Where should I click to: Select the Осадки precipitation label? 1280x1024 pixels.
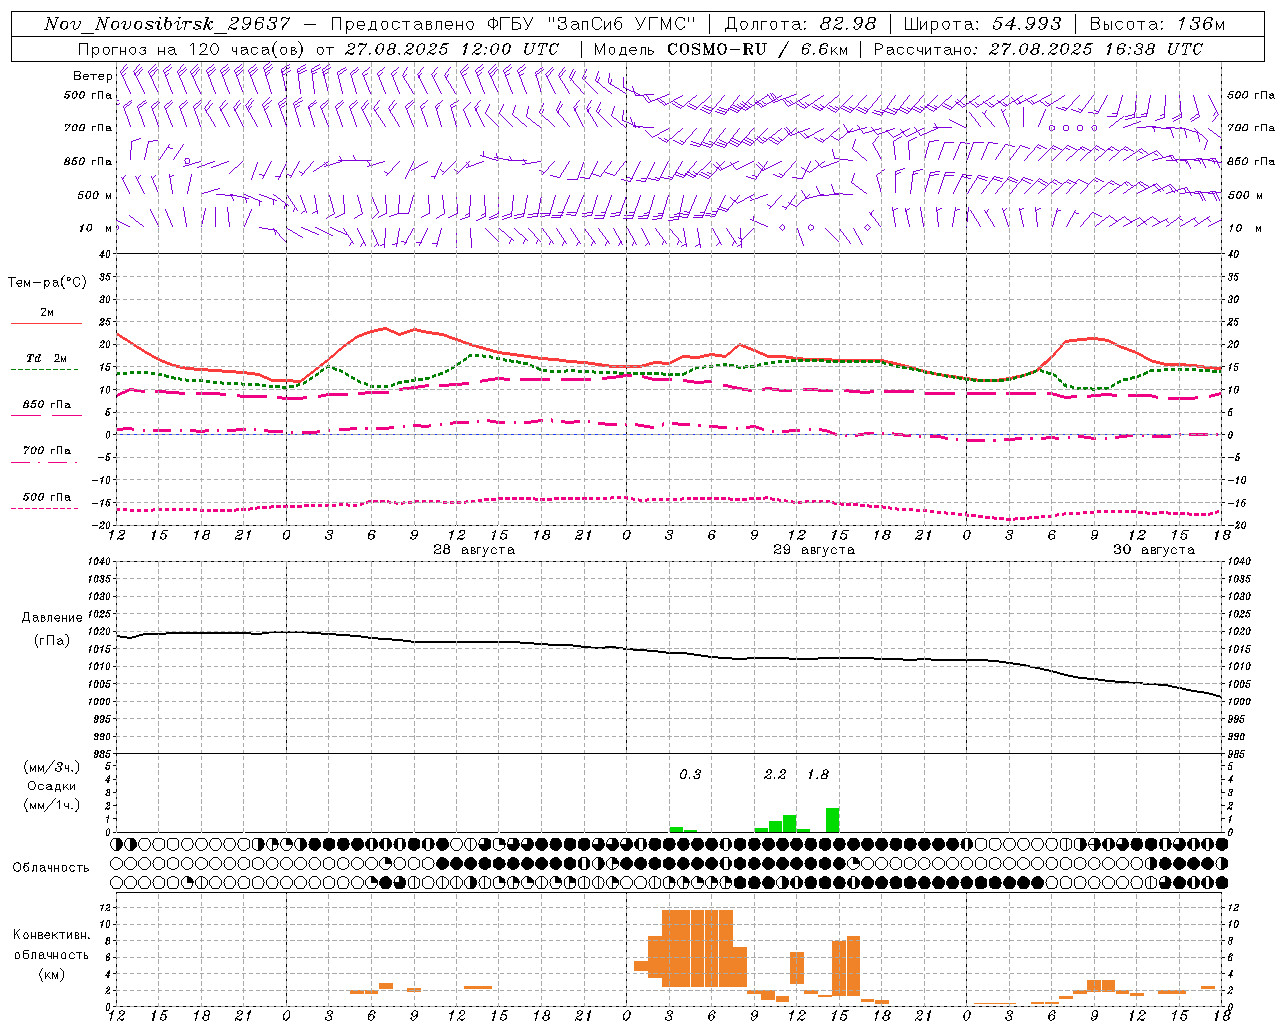pyautogui.click(x=52, y=786)
